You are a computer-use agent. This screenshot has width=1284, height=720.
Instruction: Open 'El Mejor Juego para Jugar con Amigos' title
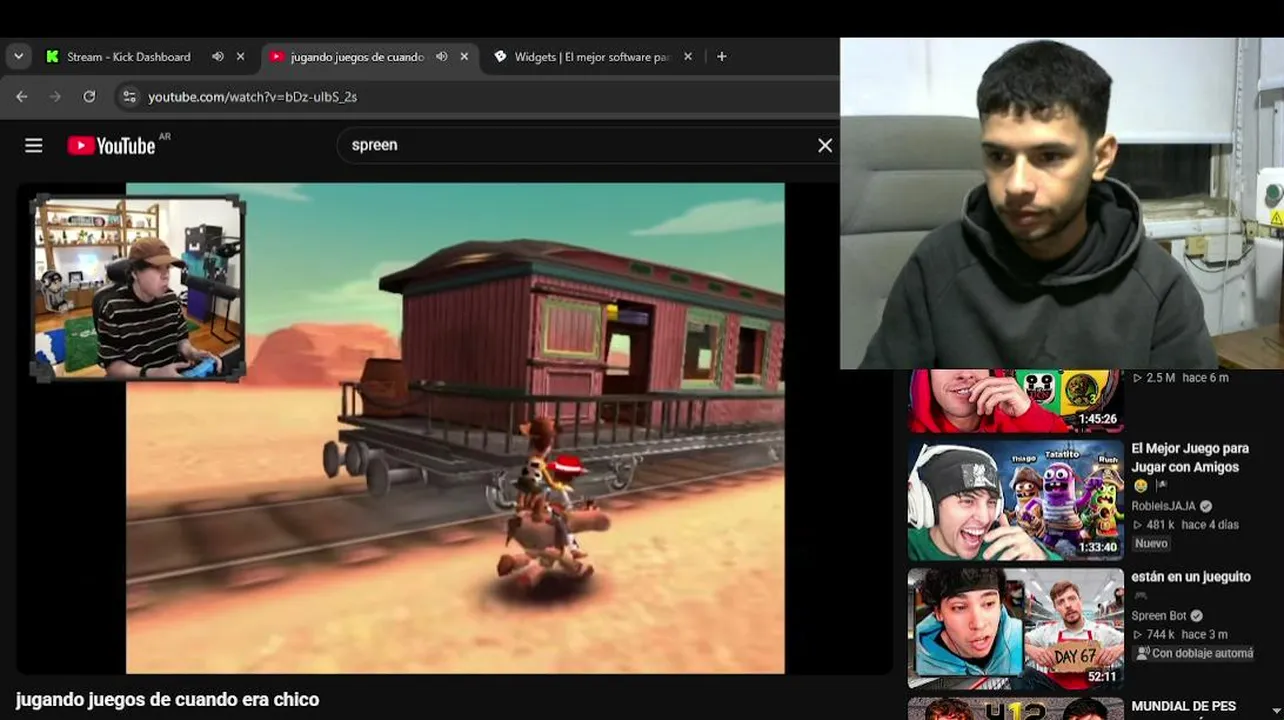click(1190, 458)
